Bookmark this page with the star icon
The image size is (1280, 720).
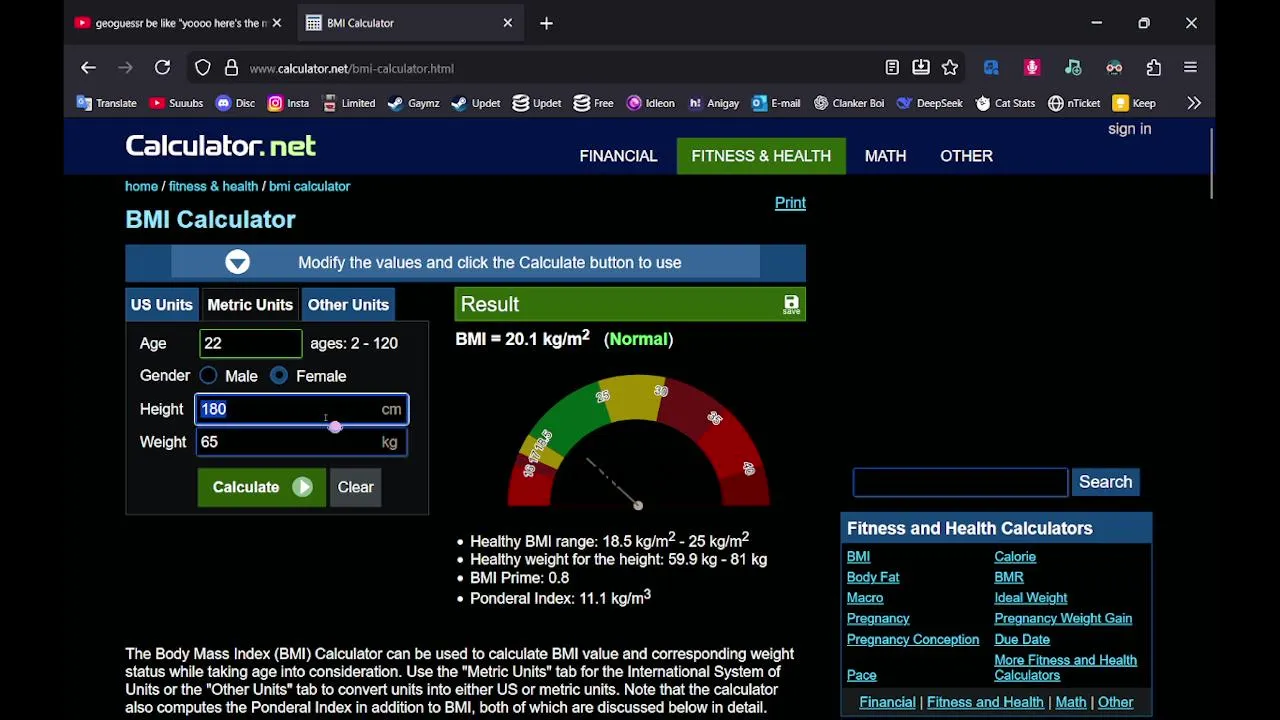950,68
